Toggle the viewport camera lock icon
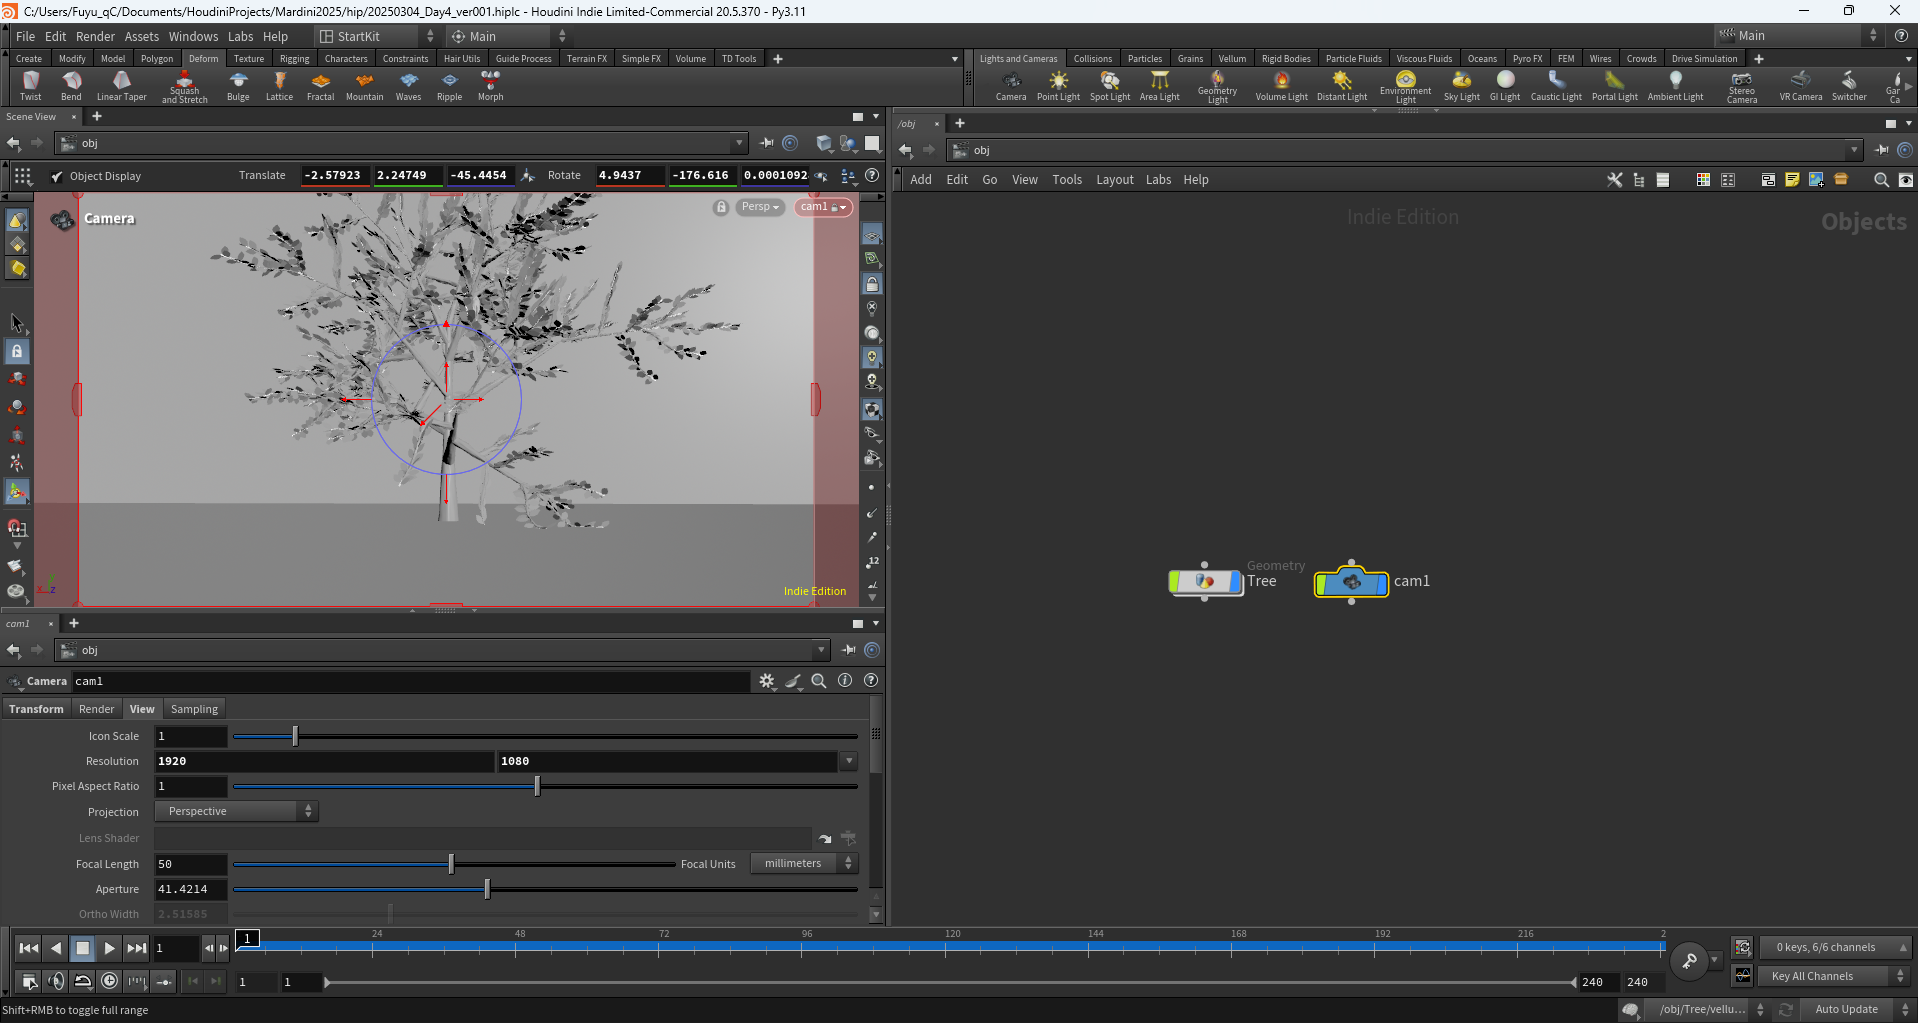This screenshot has height=1032, width=1920. pos(721,207)
